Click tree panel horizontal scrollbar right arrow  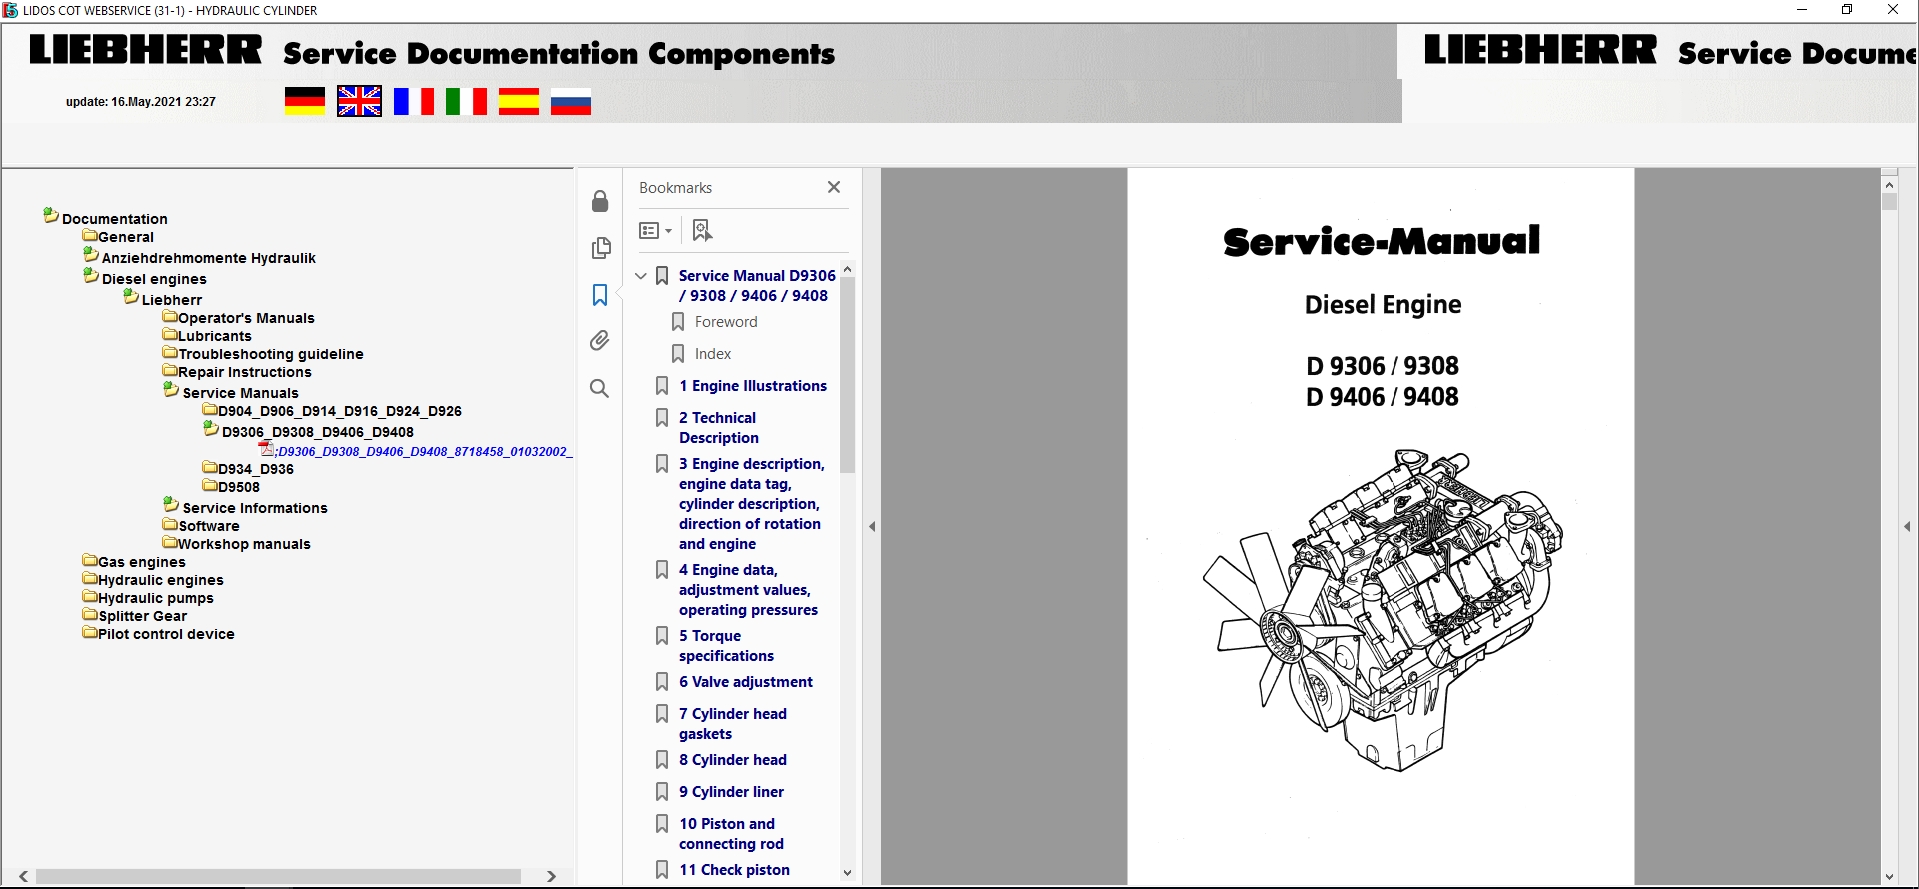click(x=551, y=876)
